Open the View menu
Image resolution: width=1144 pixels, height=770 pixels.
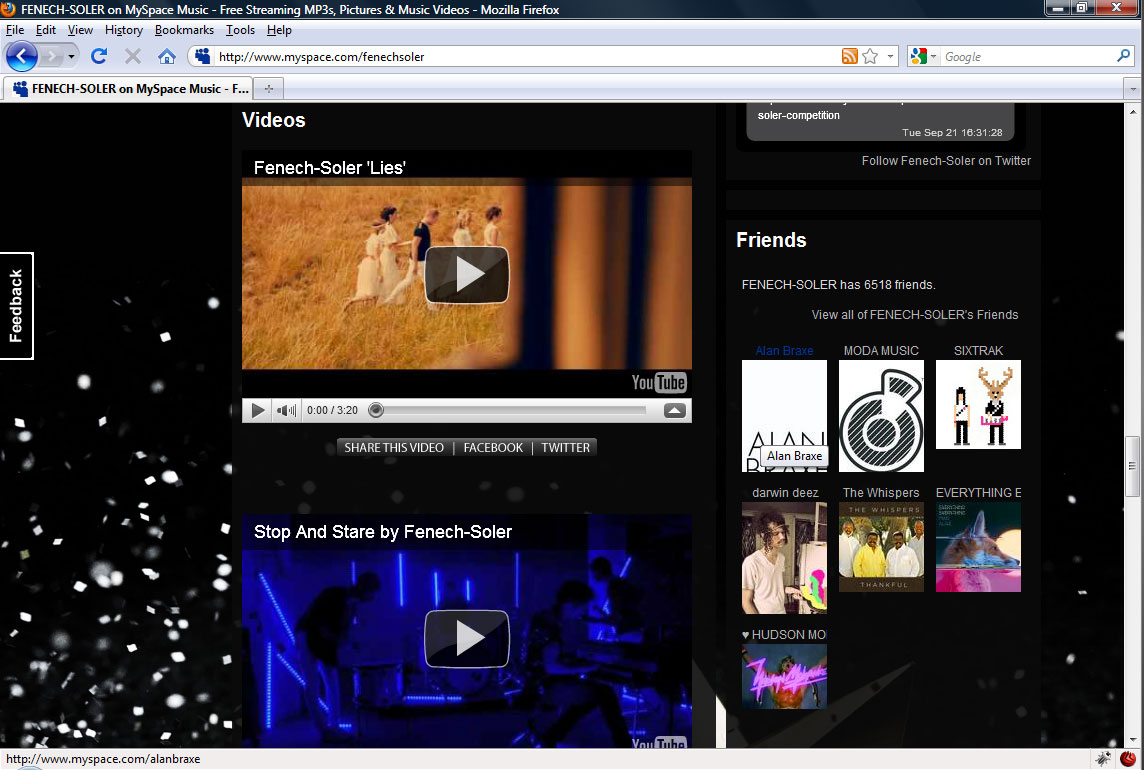(x=80, y=30)
